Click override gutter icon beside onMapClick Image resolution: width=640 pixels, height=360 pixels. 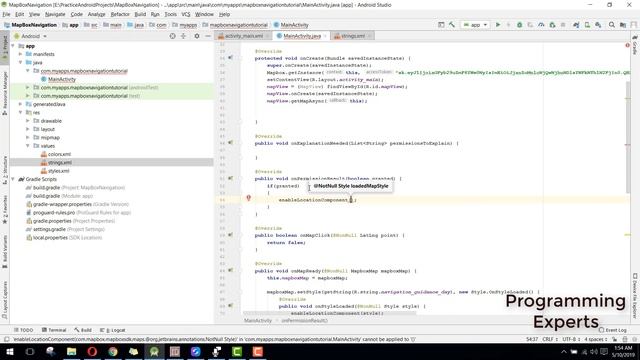coord(230,235)
